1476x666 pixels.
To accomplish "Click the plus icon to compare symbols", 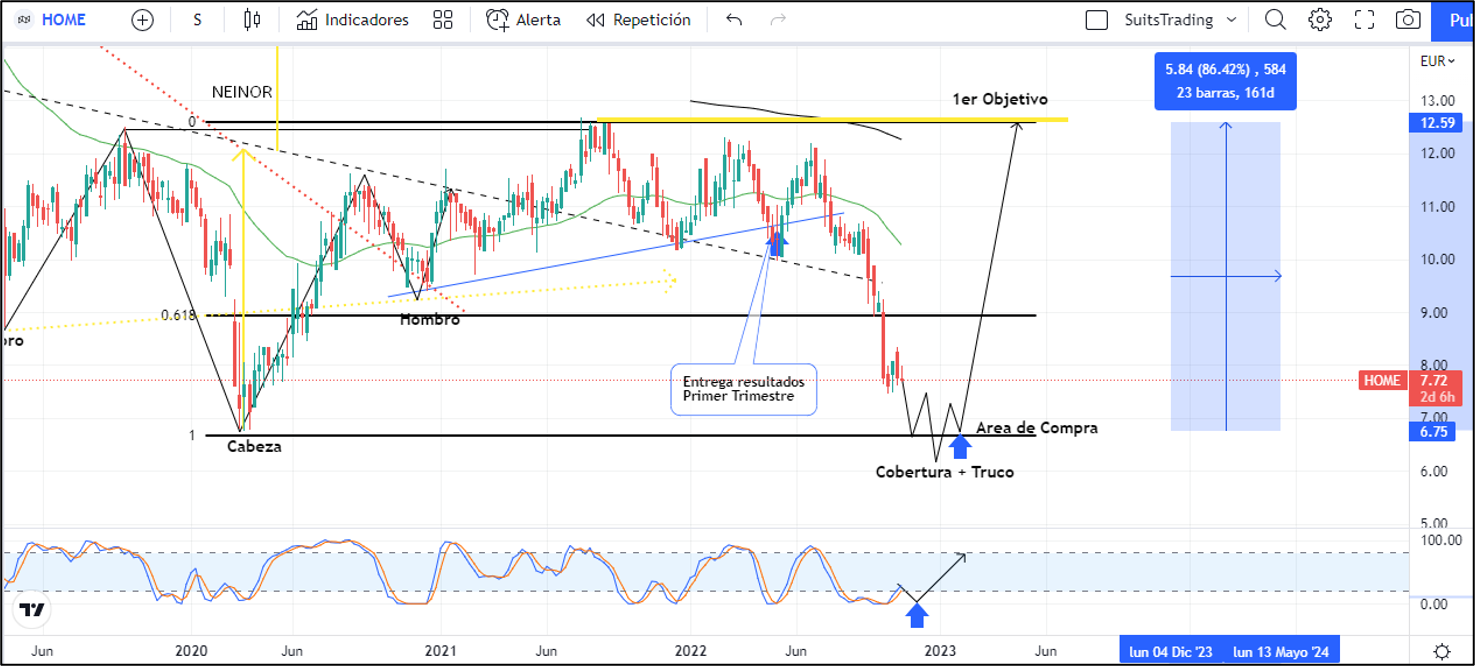I will (x=143, y=20).
